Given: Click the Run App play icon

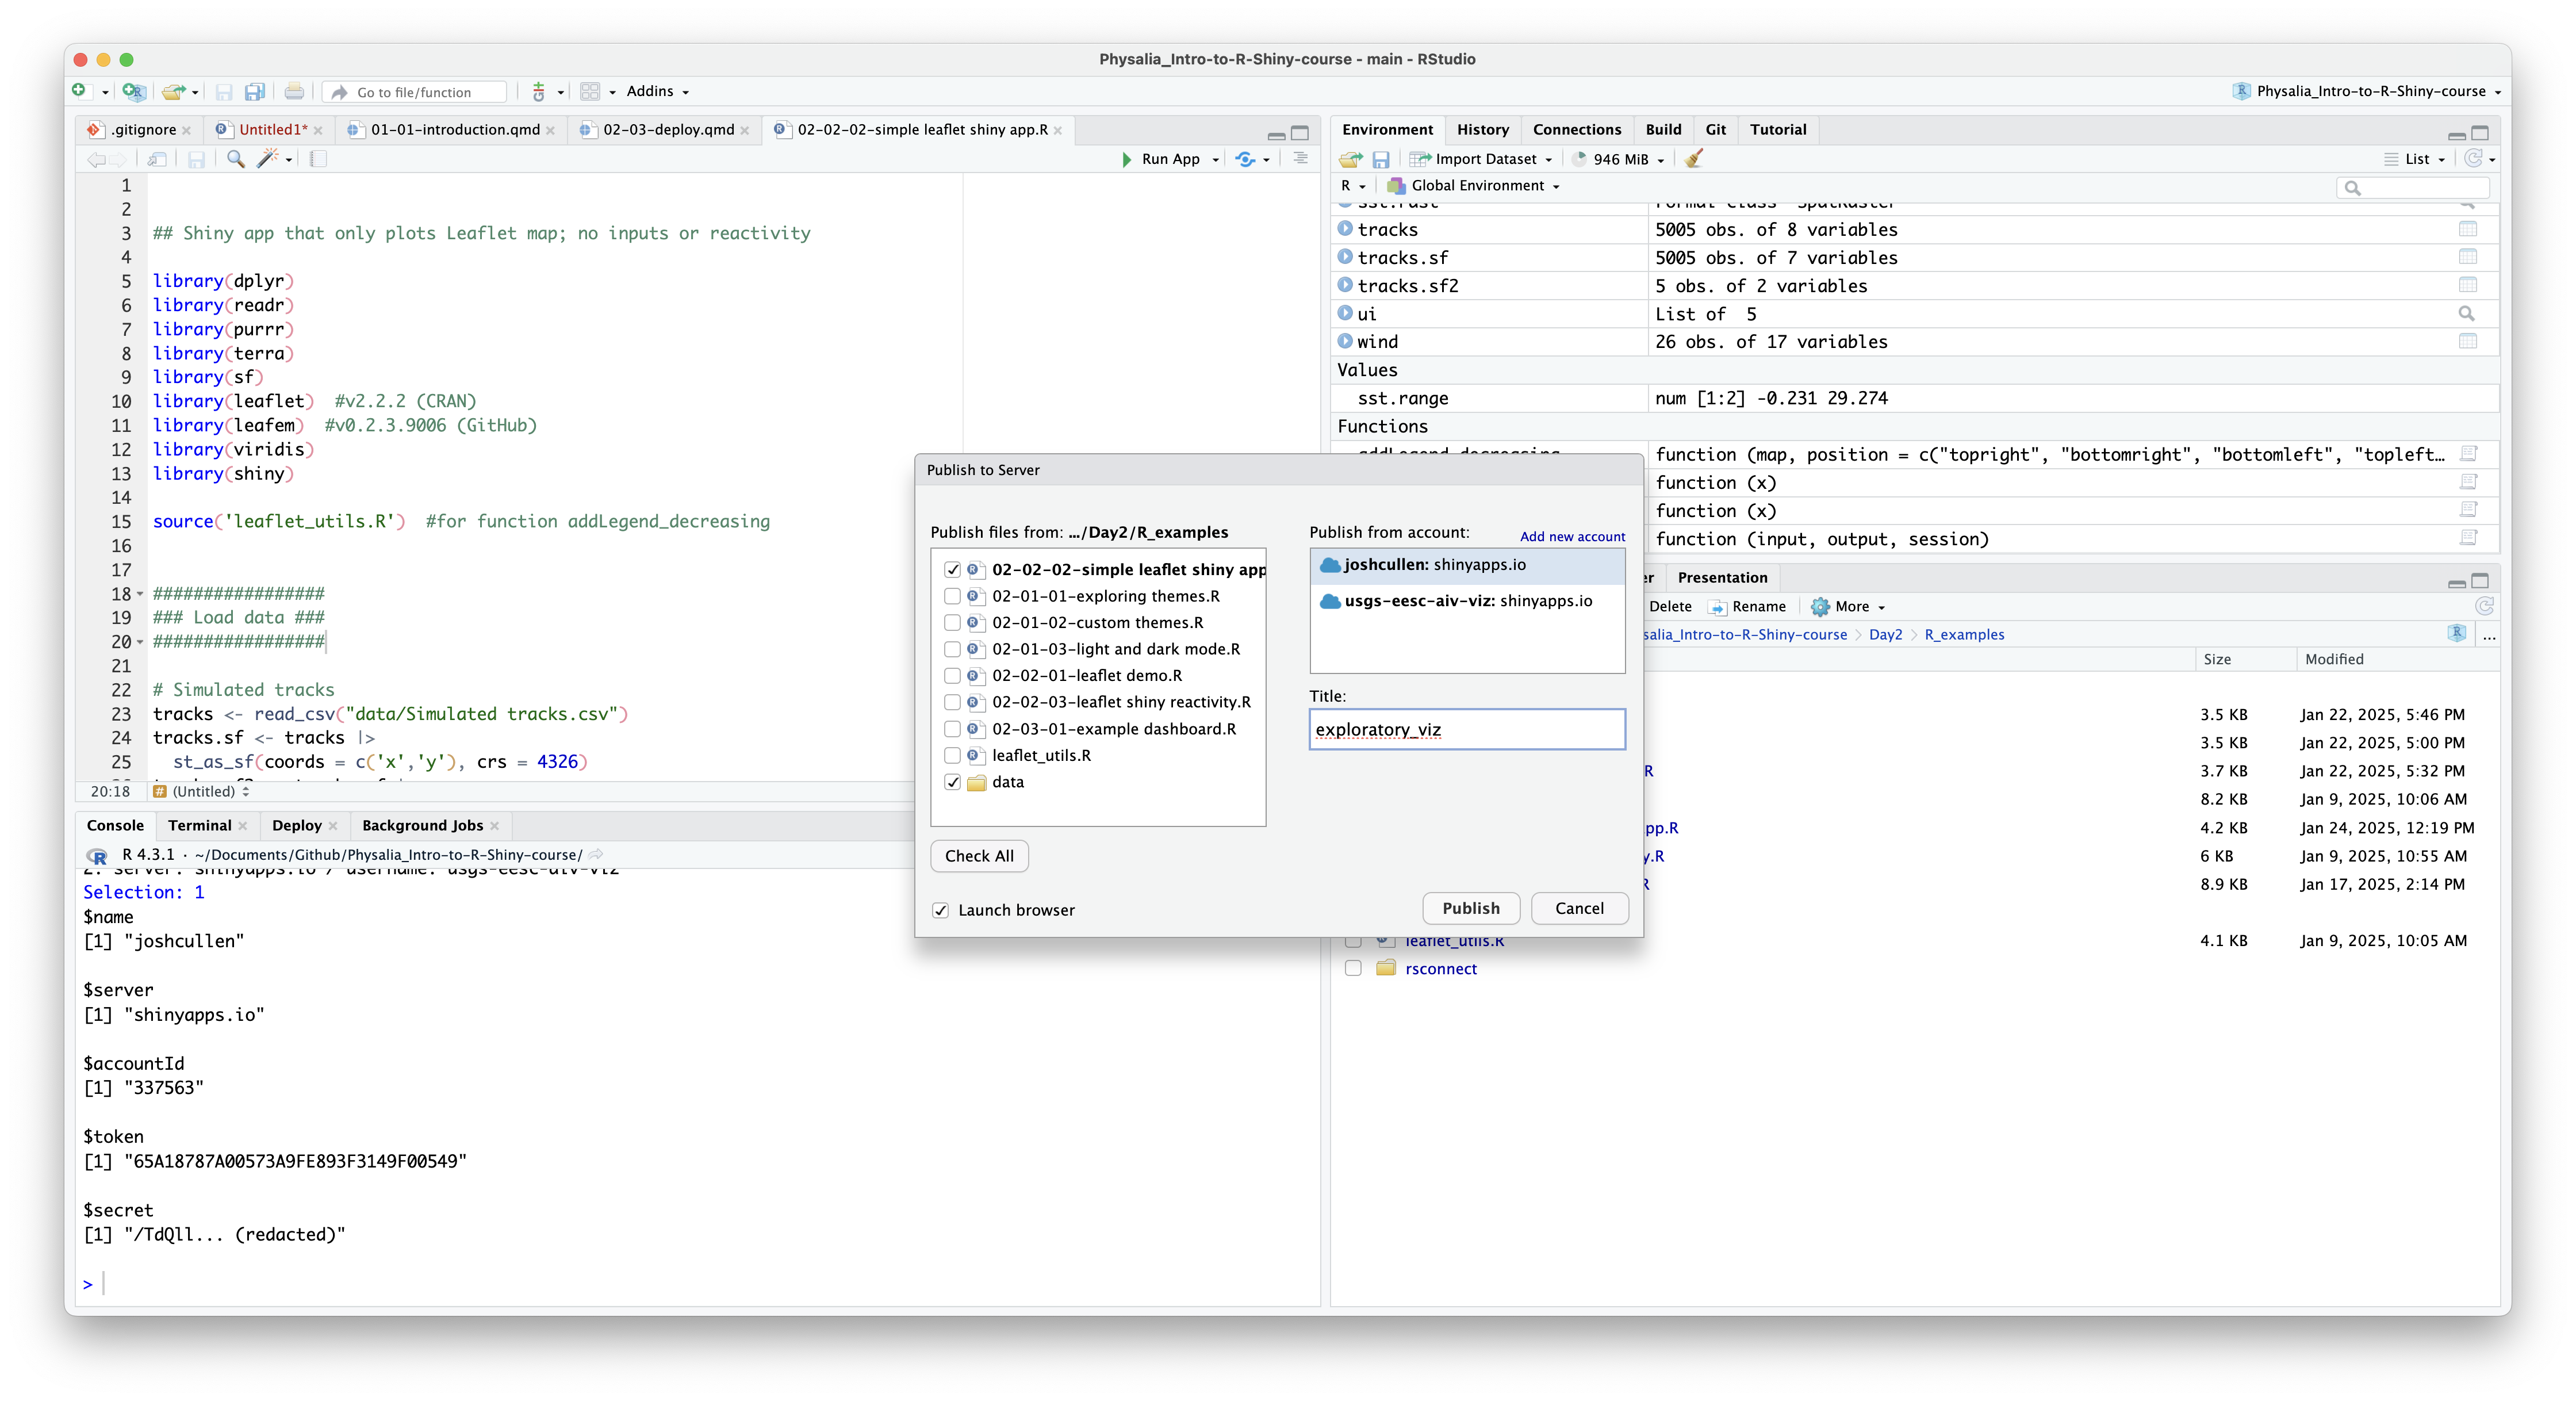Looking at the screenshot, I should [1127, 159].
